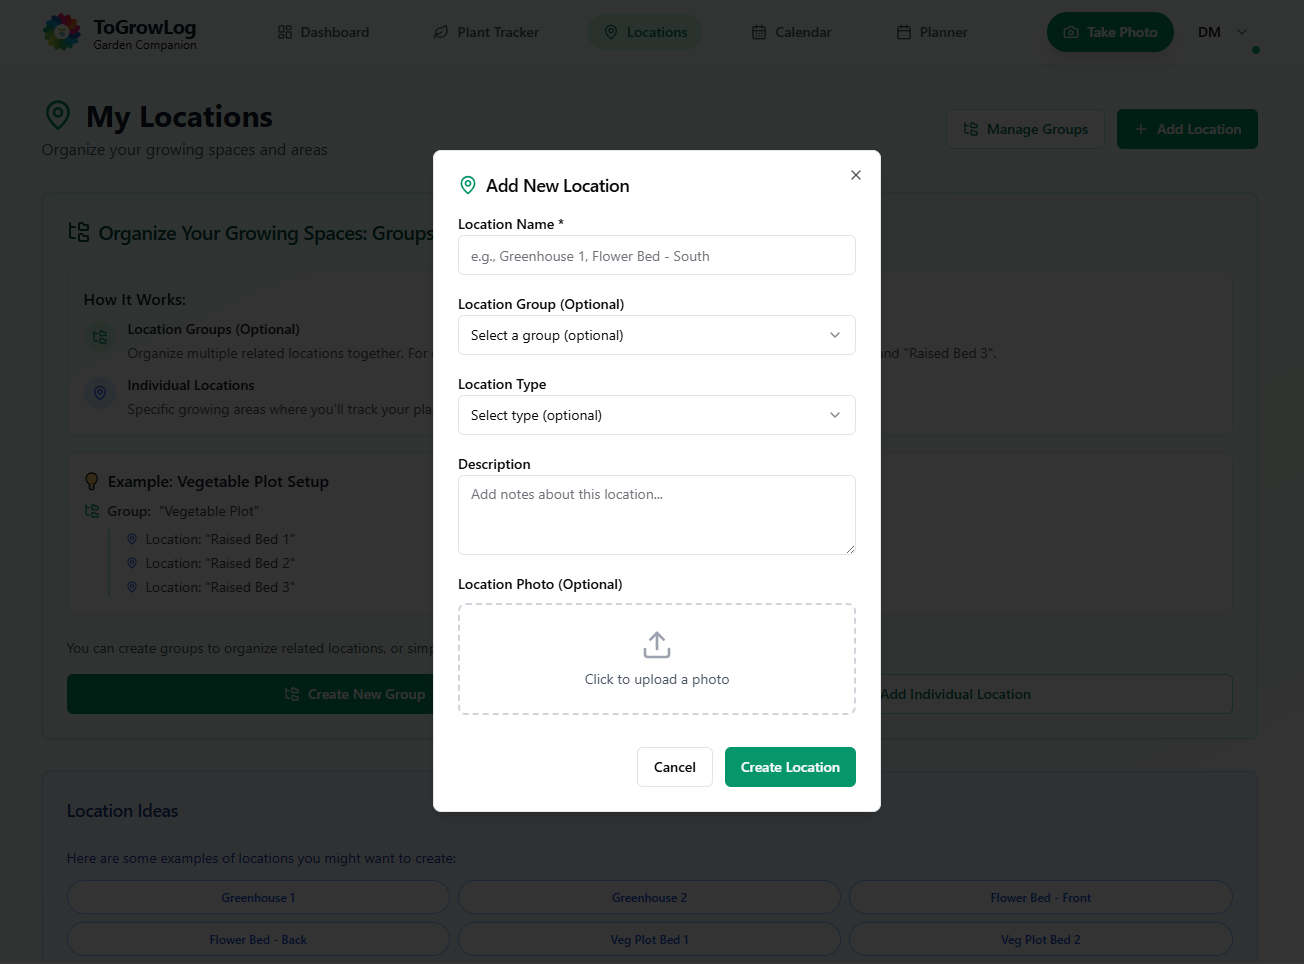This screenshot has width=1304, height=964.
Task: Click the lightbulb icon near Example heading
Action: pyautogui.click(x=92, y=481)
